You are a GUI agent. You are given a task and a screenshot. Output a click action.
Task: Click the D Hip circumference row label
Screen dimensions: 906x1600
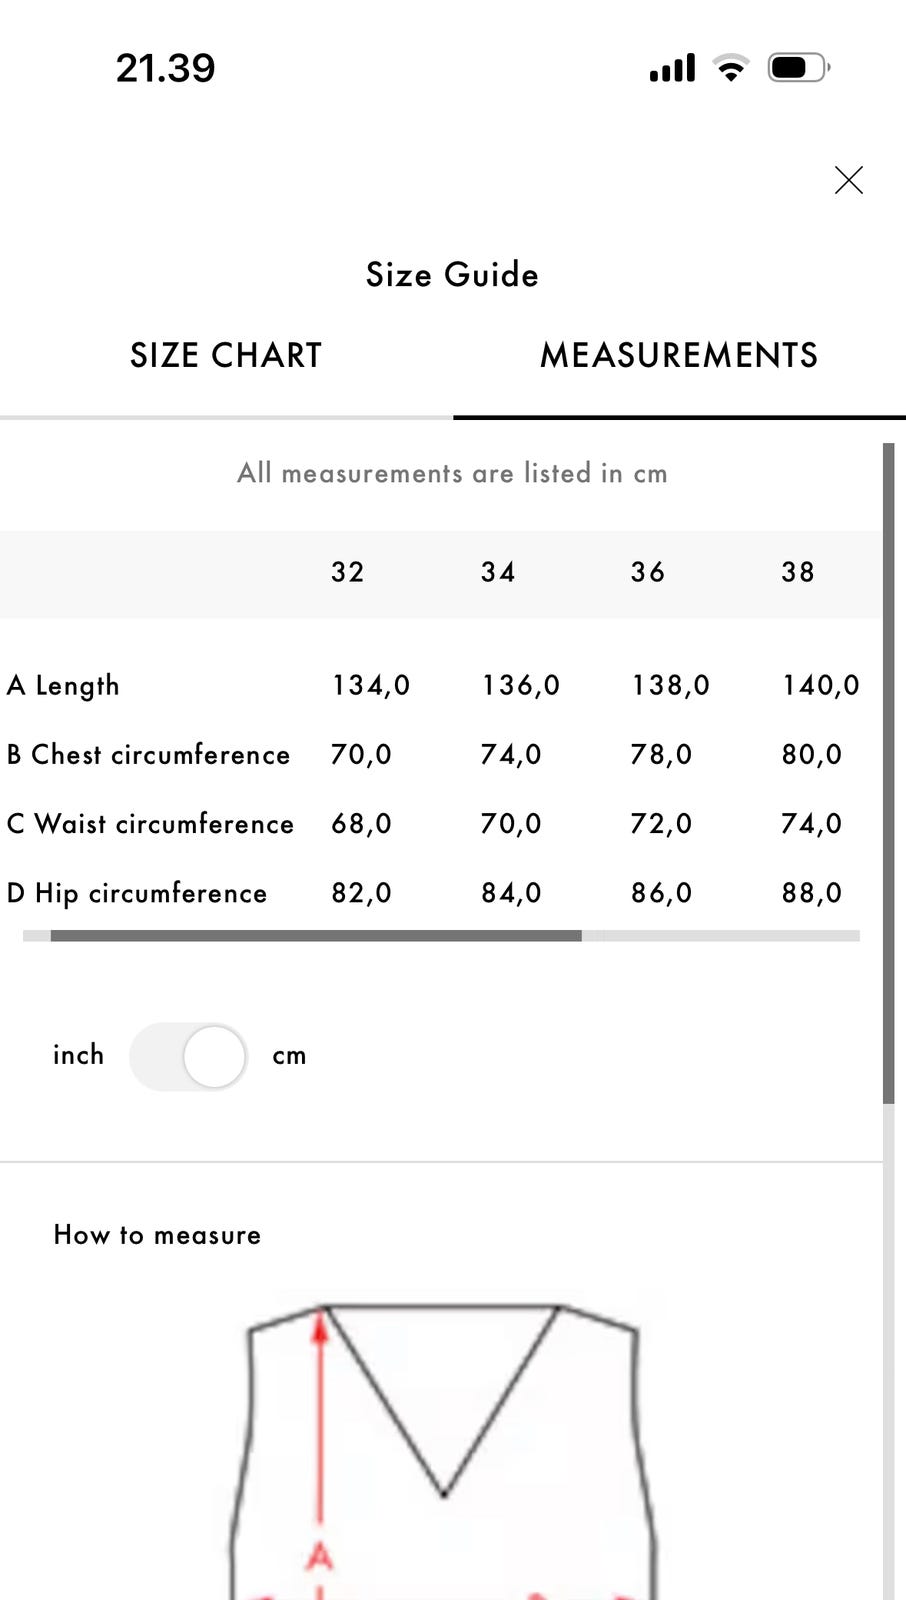click(x=137, y=893)
